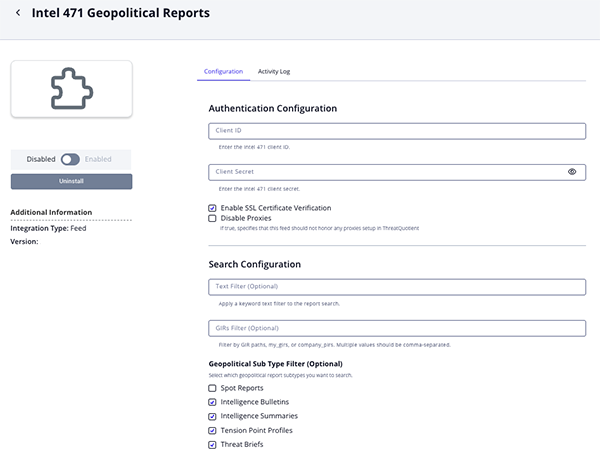Uncheck the Threat Briefs checkbox

click(x=212, y=445)
